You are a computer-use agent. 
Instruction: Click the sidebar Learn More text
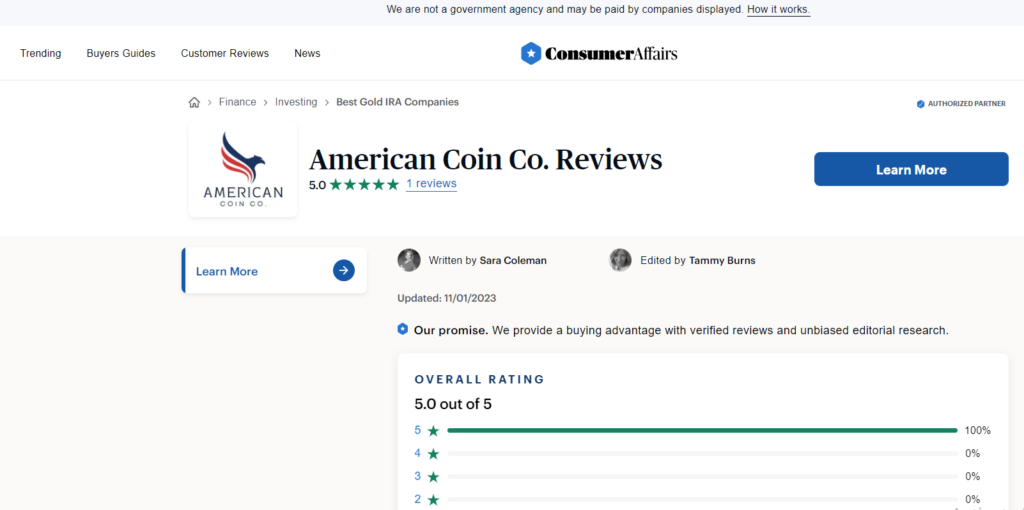coord(227,272)
